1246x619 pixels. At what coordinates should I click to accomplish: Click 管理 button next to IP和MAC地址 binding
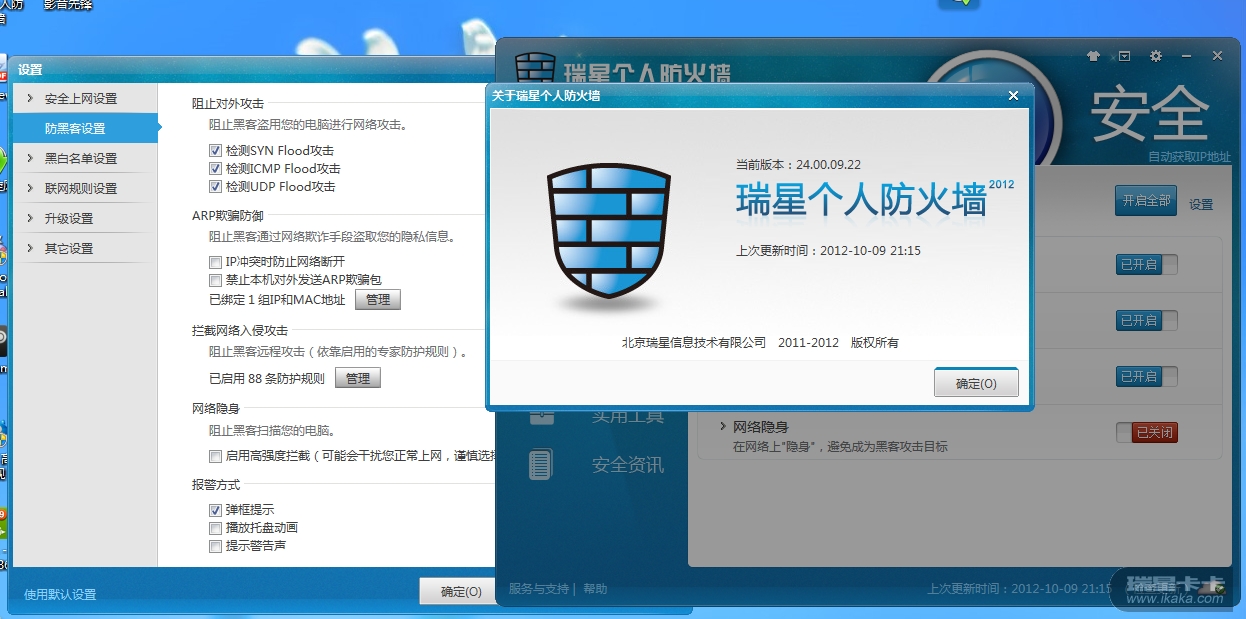pyautogui.click(x=378, y=299)
